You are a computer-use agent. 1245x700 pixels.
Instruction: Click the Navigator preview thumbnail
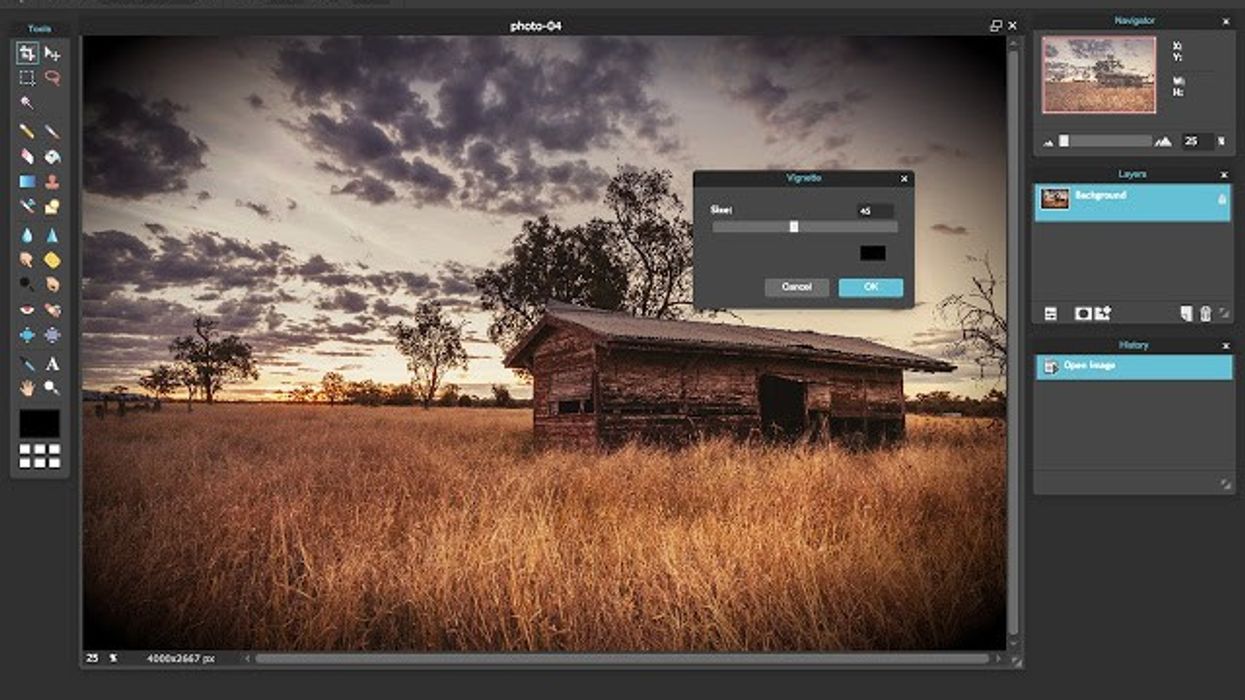click(1099, 75)
